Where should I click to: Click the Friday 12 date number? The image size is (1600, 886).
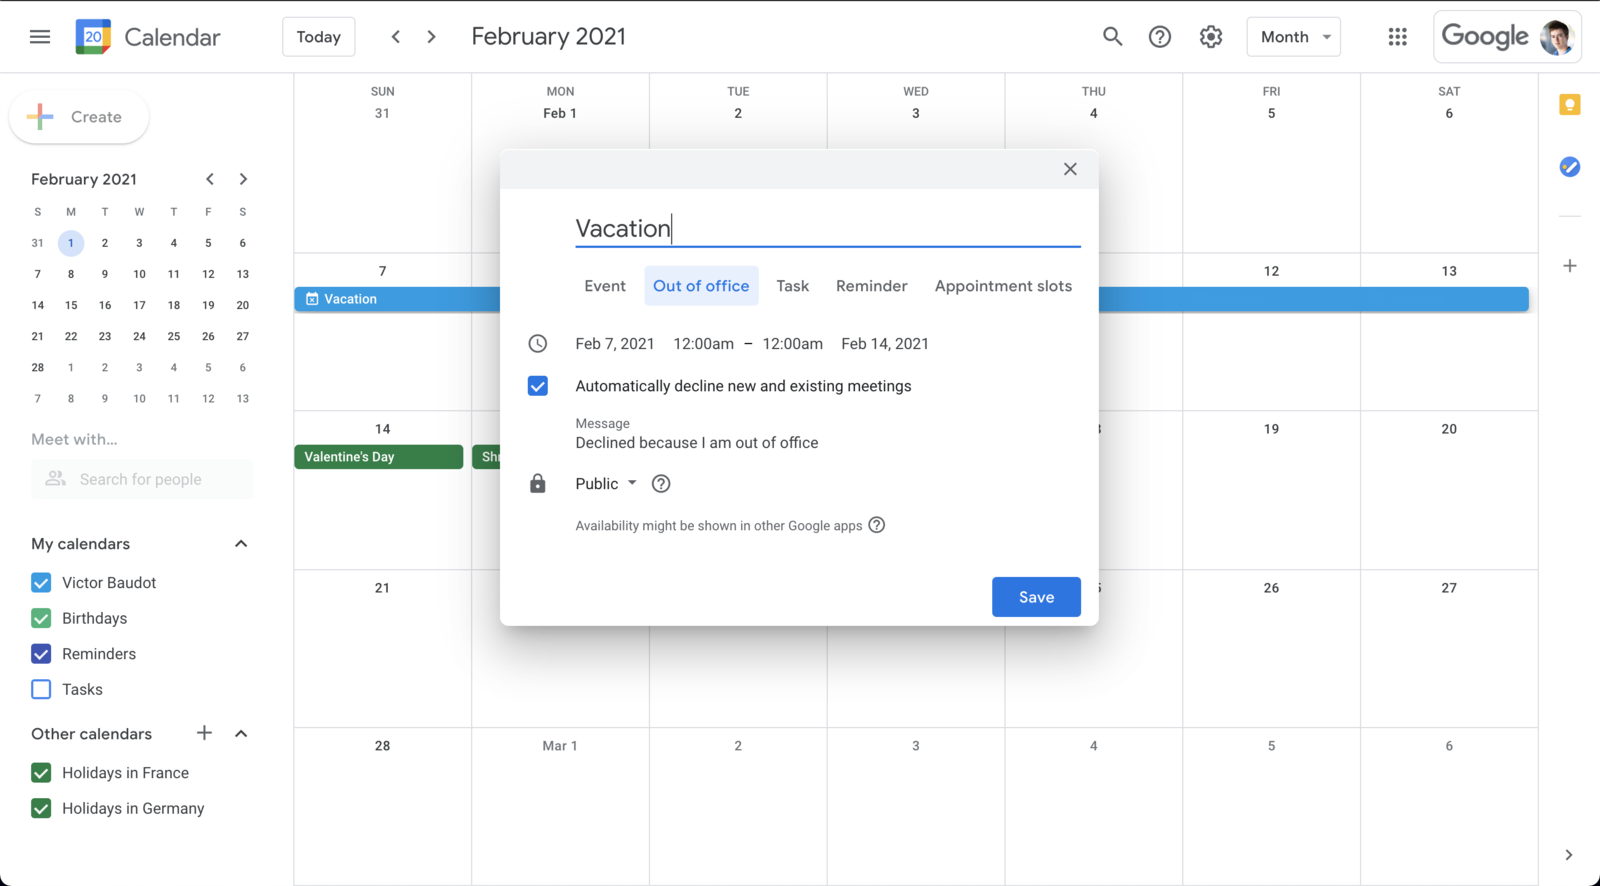coord(1271,271)
